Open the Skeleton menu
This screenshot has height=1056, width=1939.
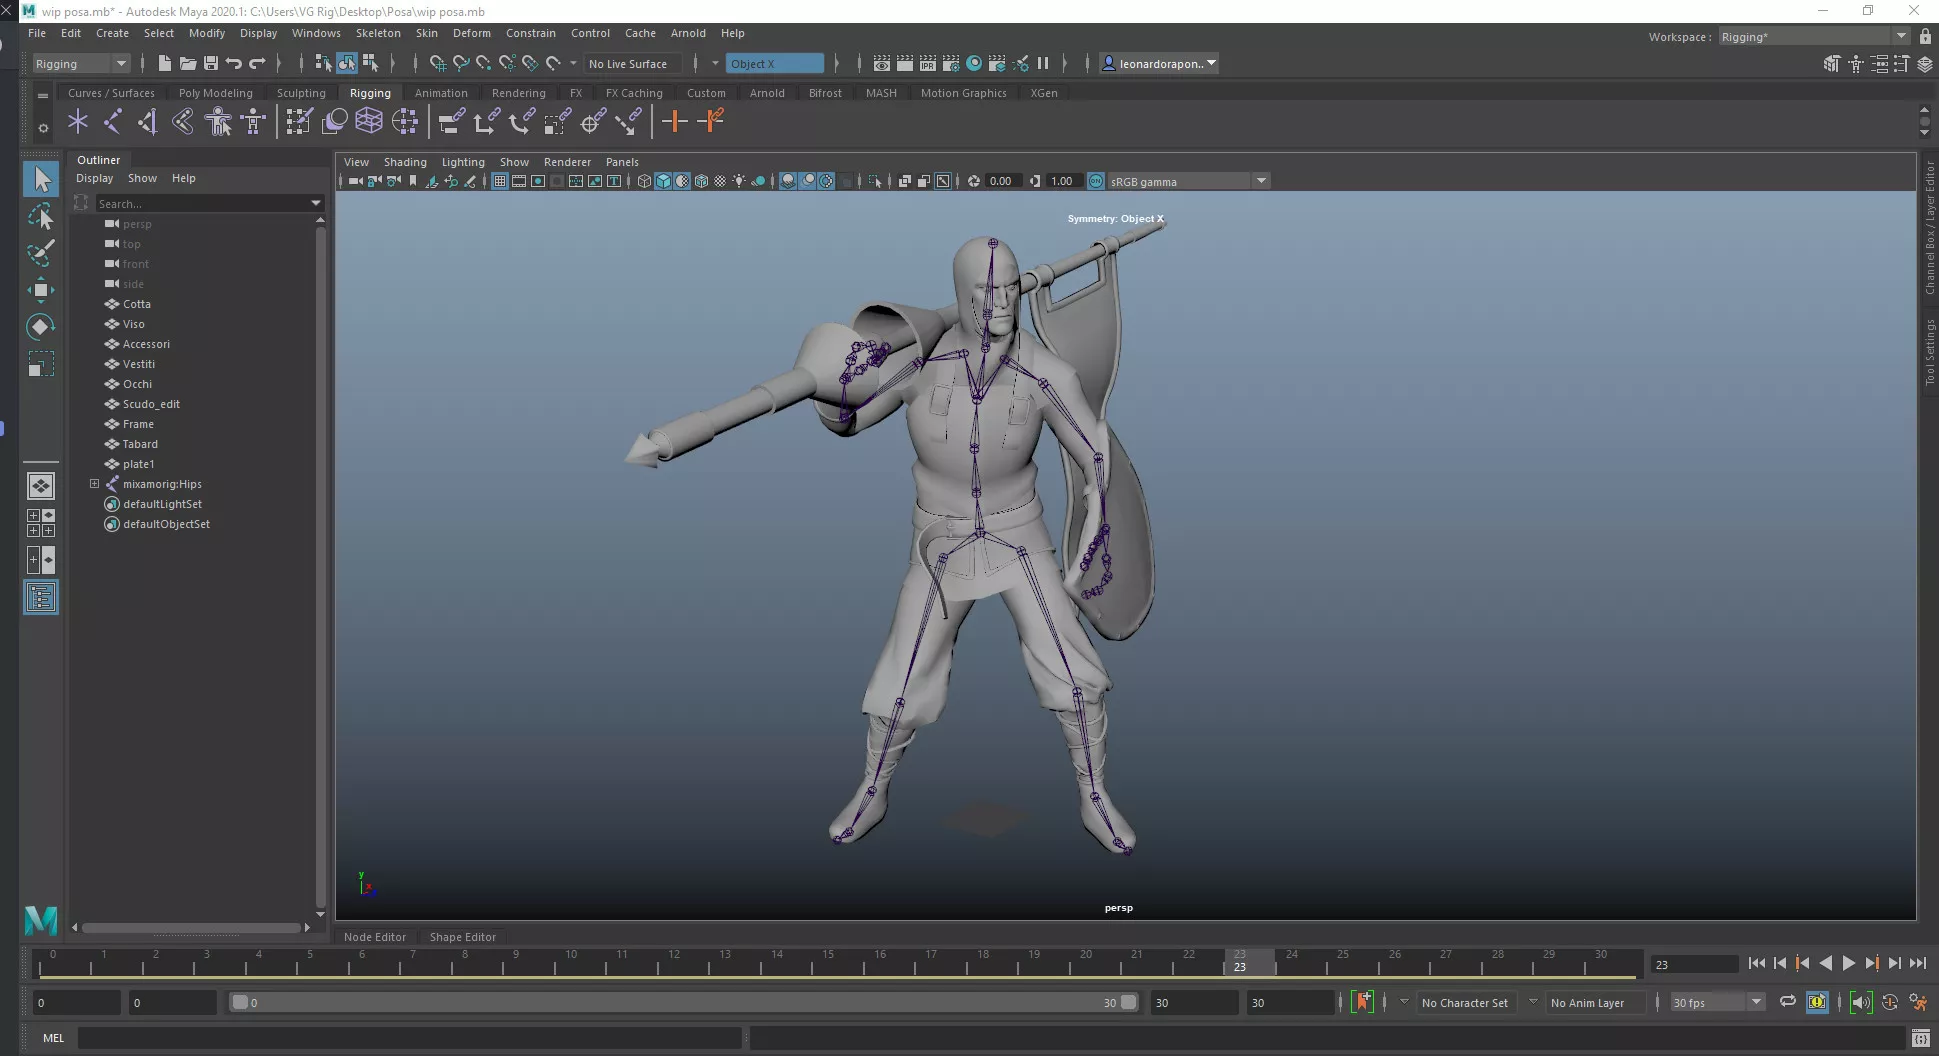coord(378,33)
